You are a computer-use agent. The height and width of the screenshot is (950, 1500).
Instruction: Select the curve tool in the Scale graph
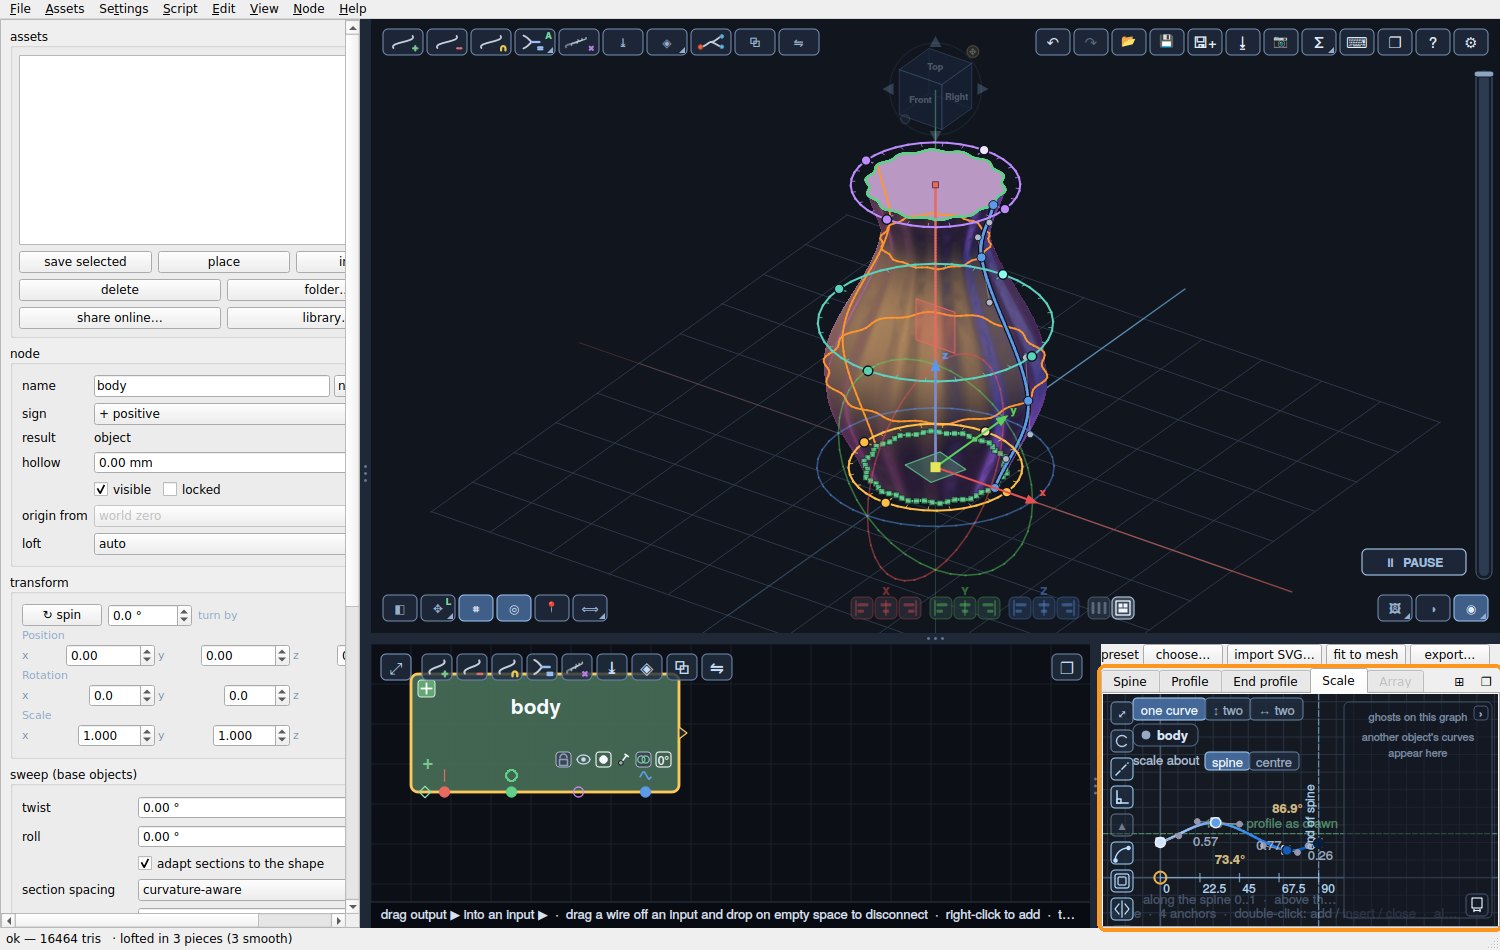(1122, 853)
